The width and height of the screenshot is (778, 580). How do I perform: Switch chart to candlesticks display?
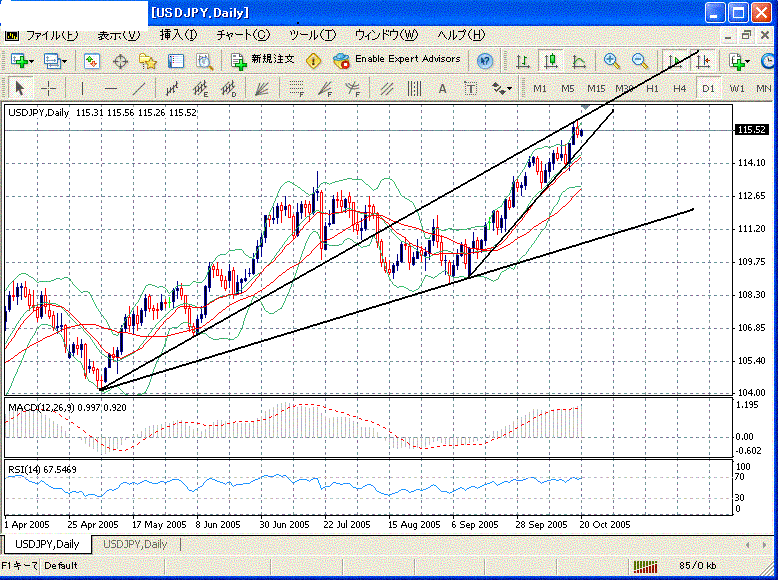549,60
